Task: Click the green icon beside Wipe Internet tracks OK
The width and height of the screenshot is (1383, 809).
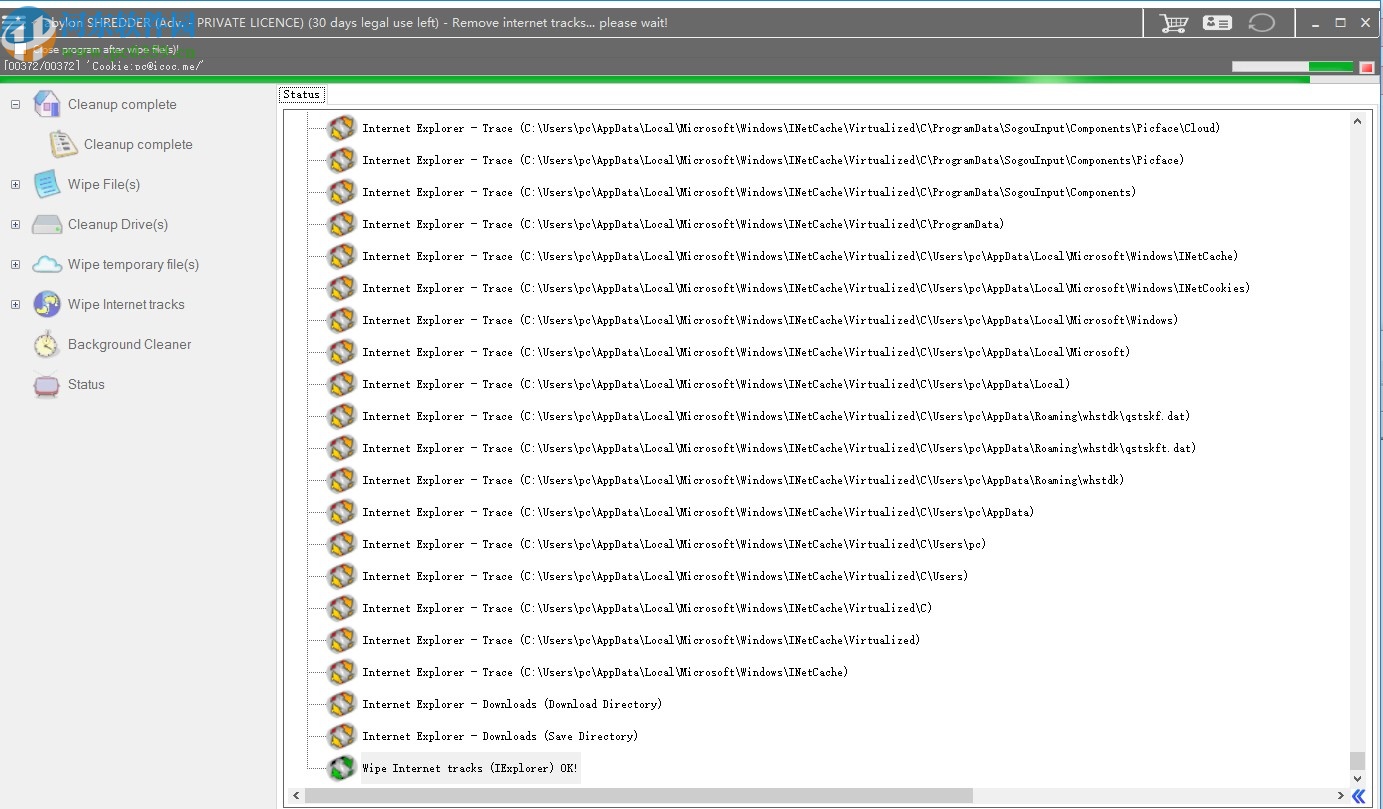Action: [342, 768]
